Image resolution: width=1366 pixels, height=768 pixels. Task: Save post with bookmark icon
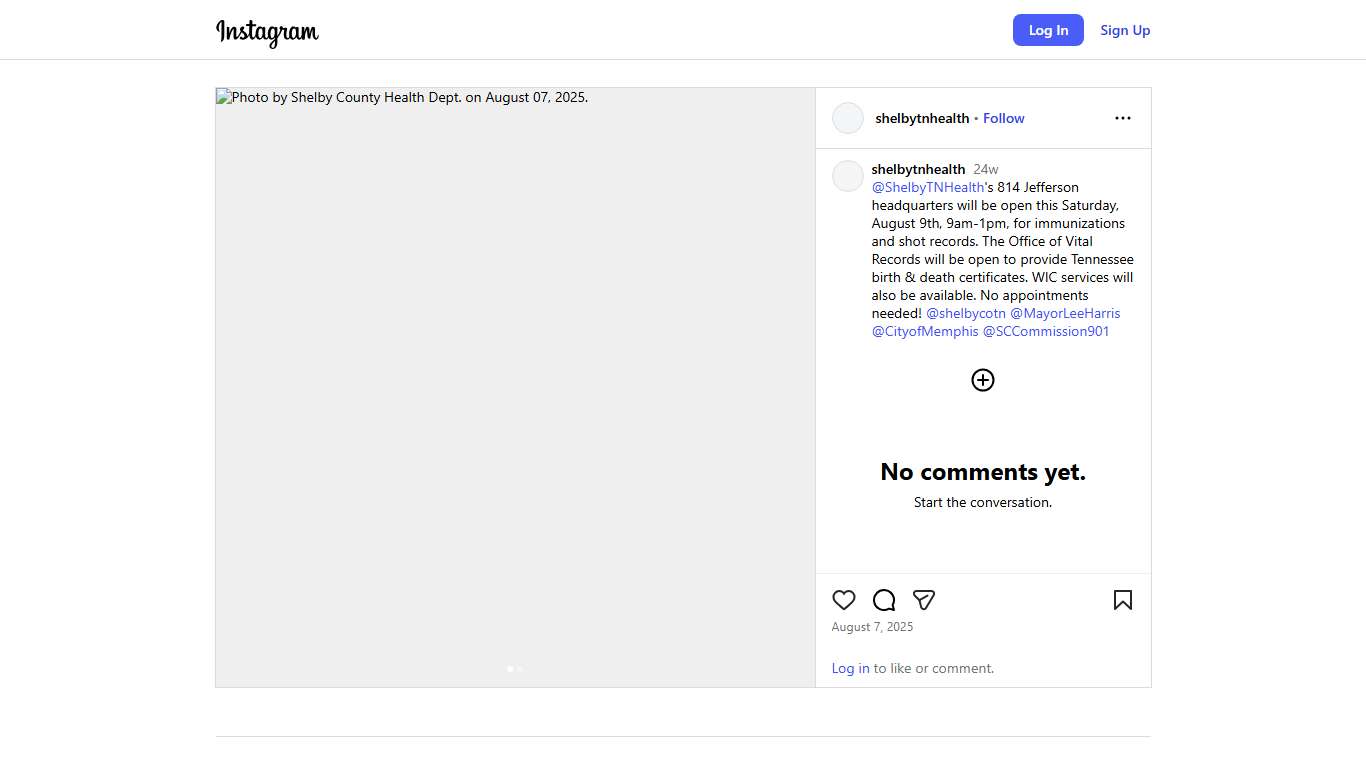[1123, 600]
